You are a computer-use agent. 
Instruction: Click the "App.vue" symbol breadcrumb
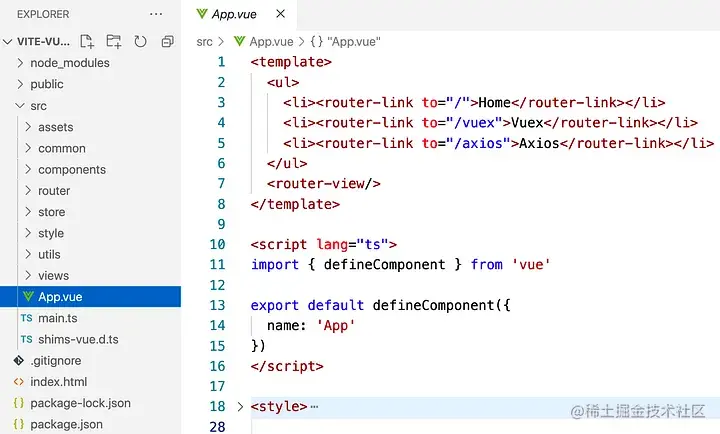click(x=354, y=42)
